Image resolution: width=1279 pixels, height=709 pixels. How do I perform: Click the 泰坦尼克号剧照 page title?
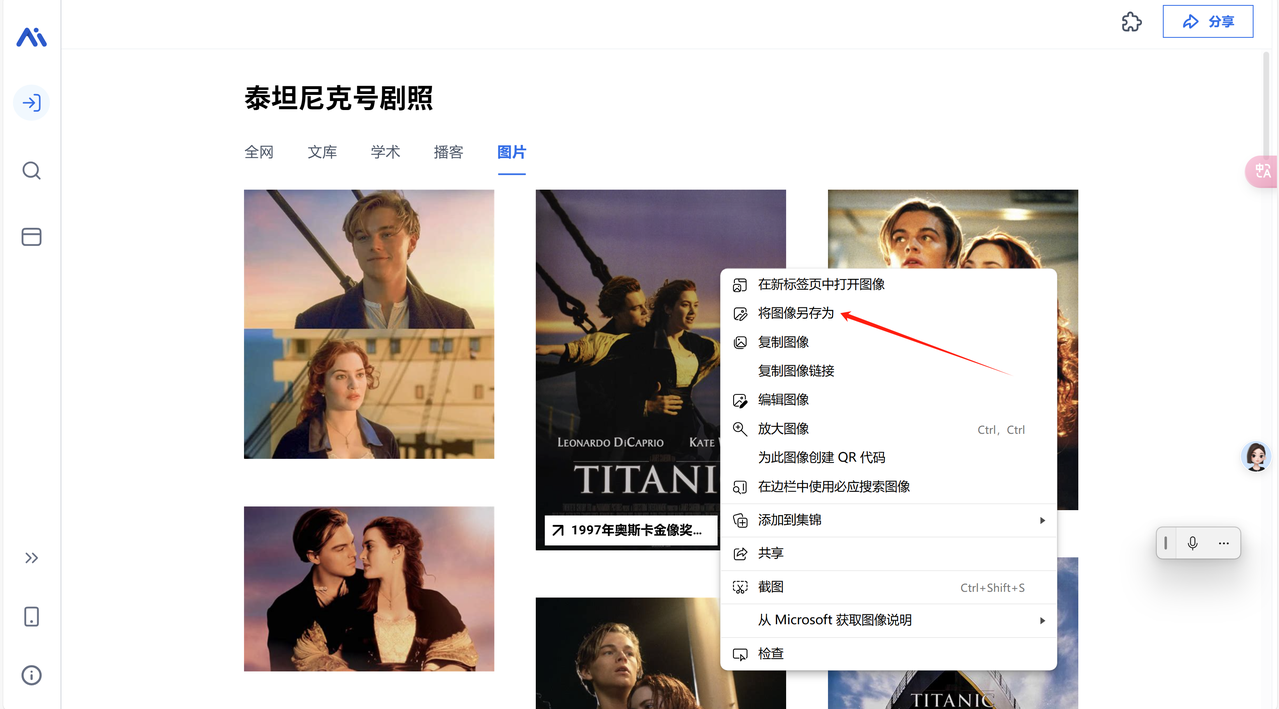(338, 98)
